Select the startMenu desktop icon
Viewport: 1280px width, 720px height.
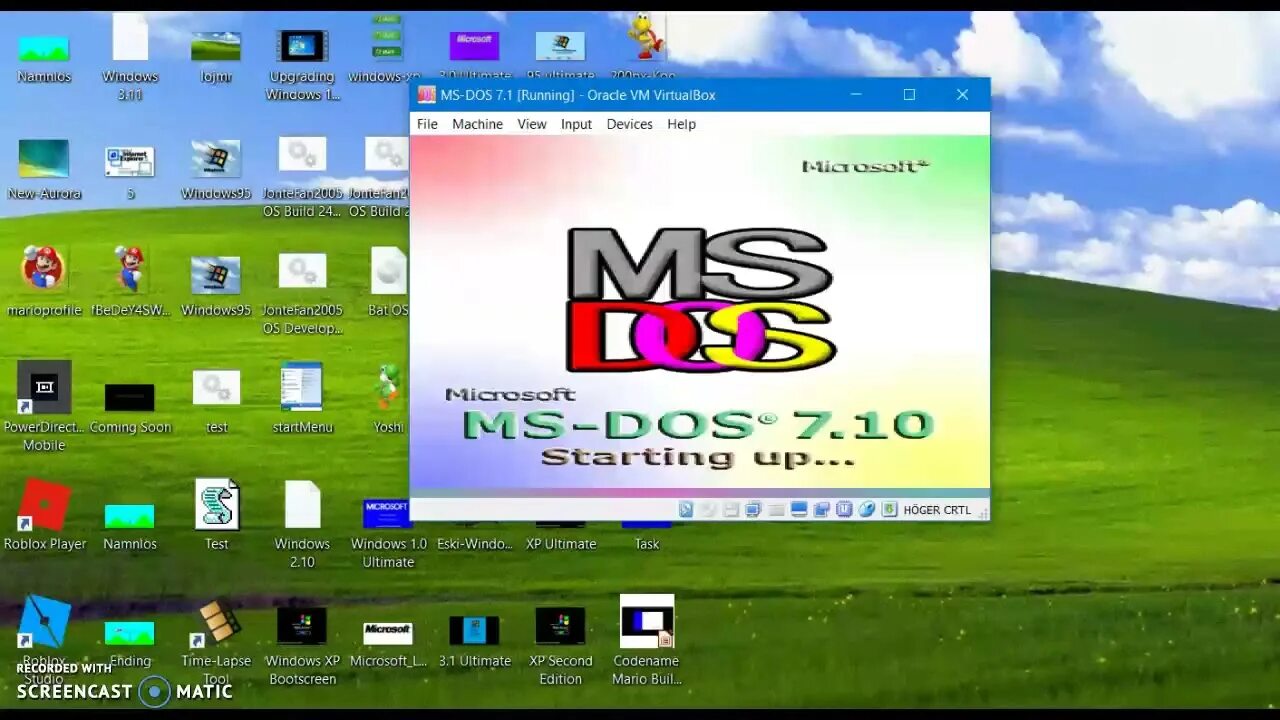[x=302, y=398]
